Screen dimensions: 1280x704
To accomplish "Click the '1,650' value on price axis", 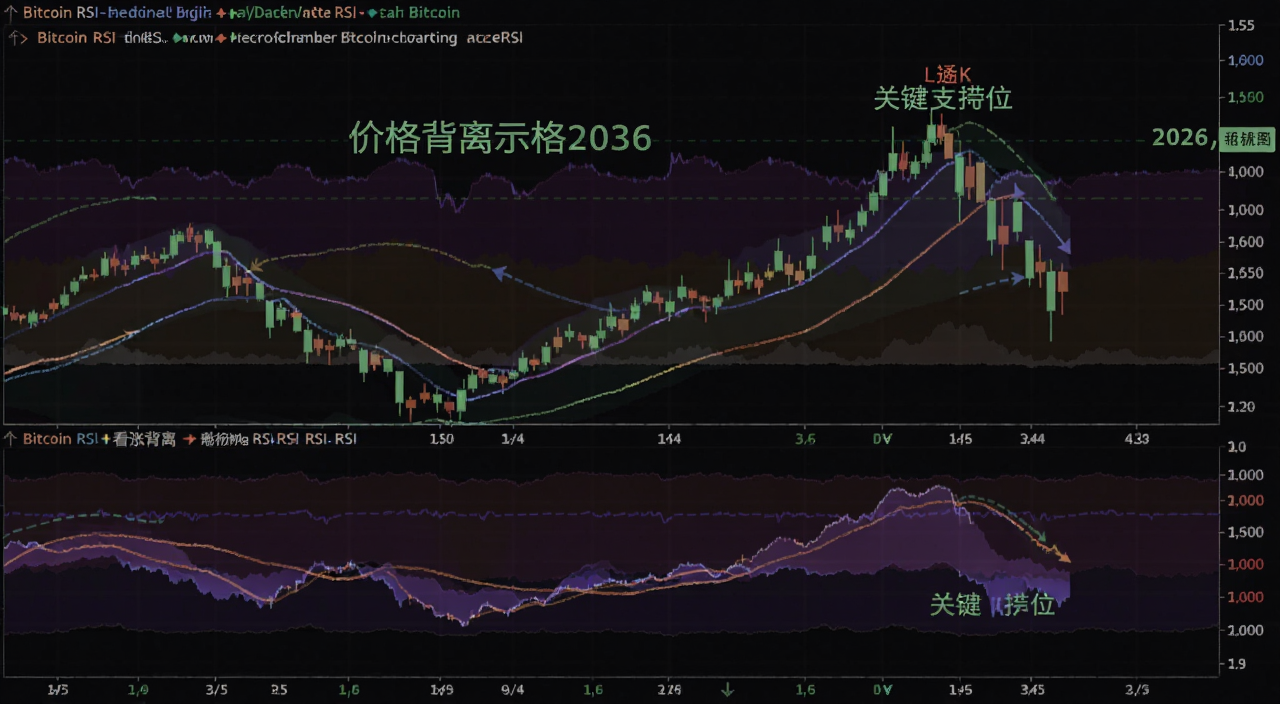I will [1245, 273].
